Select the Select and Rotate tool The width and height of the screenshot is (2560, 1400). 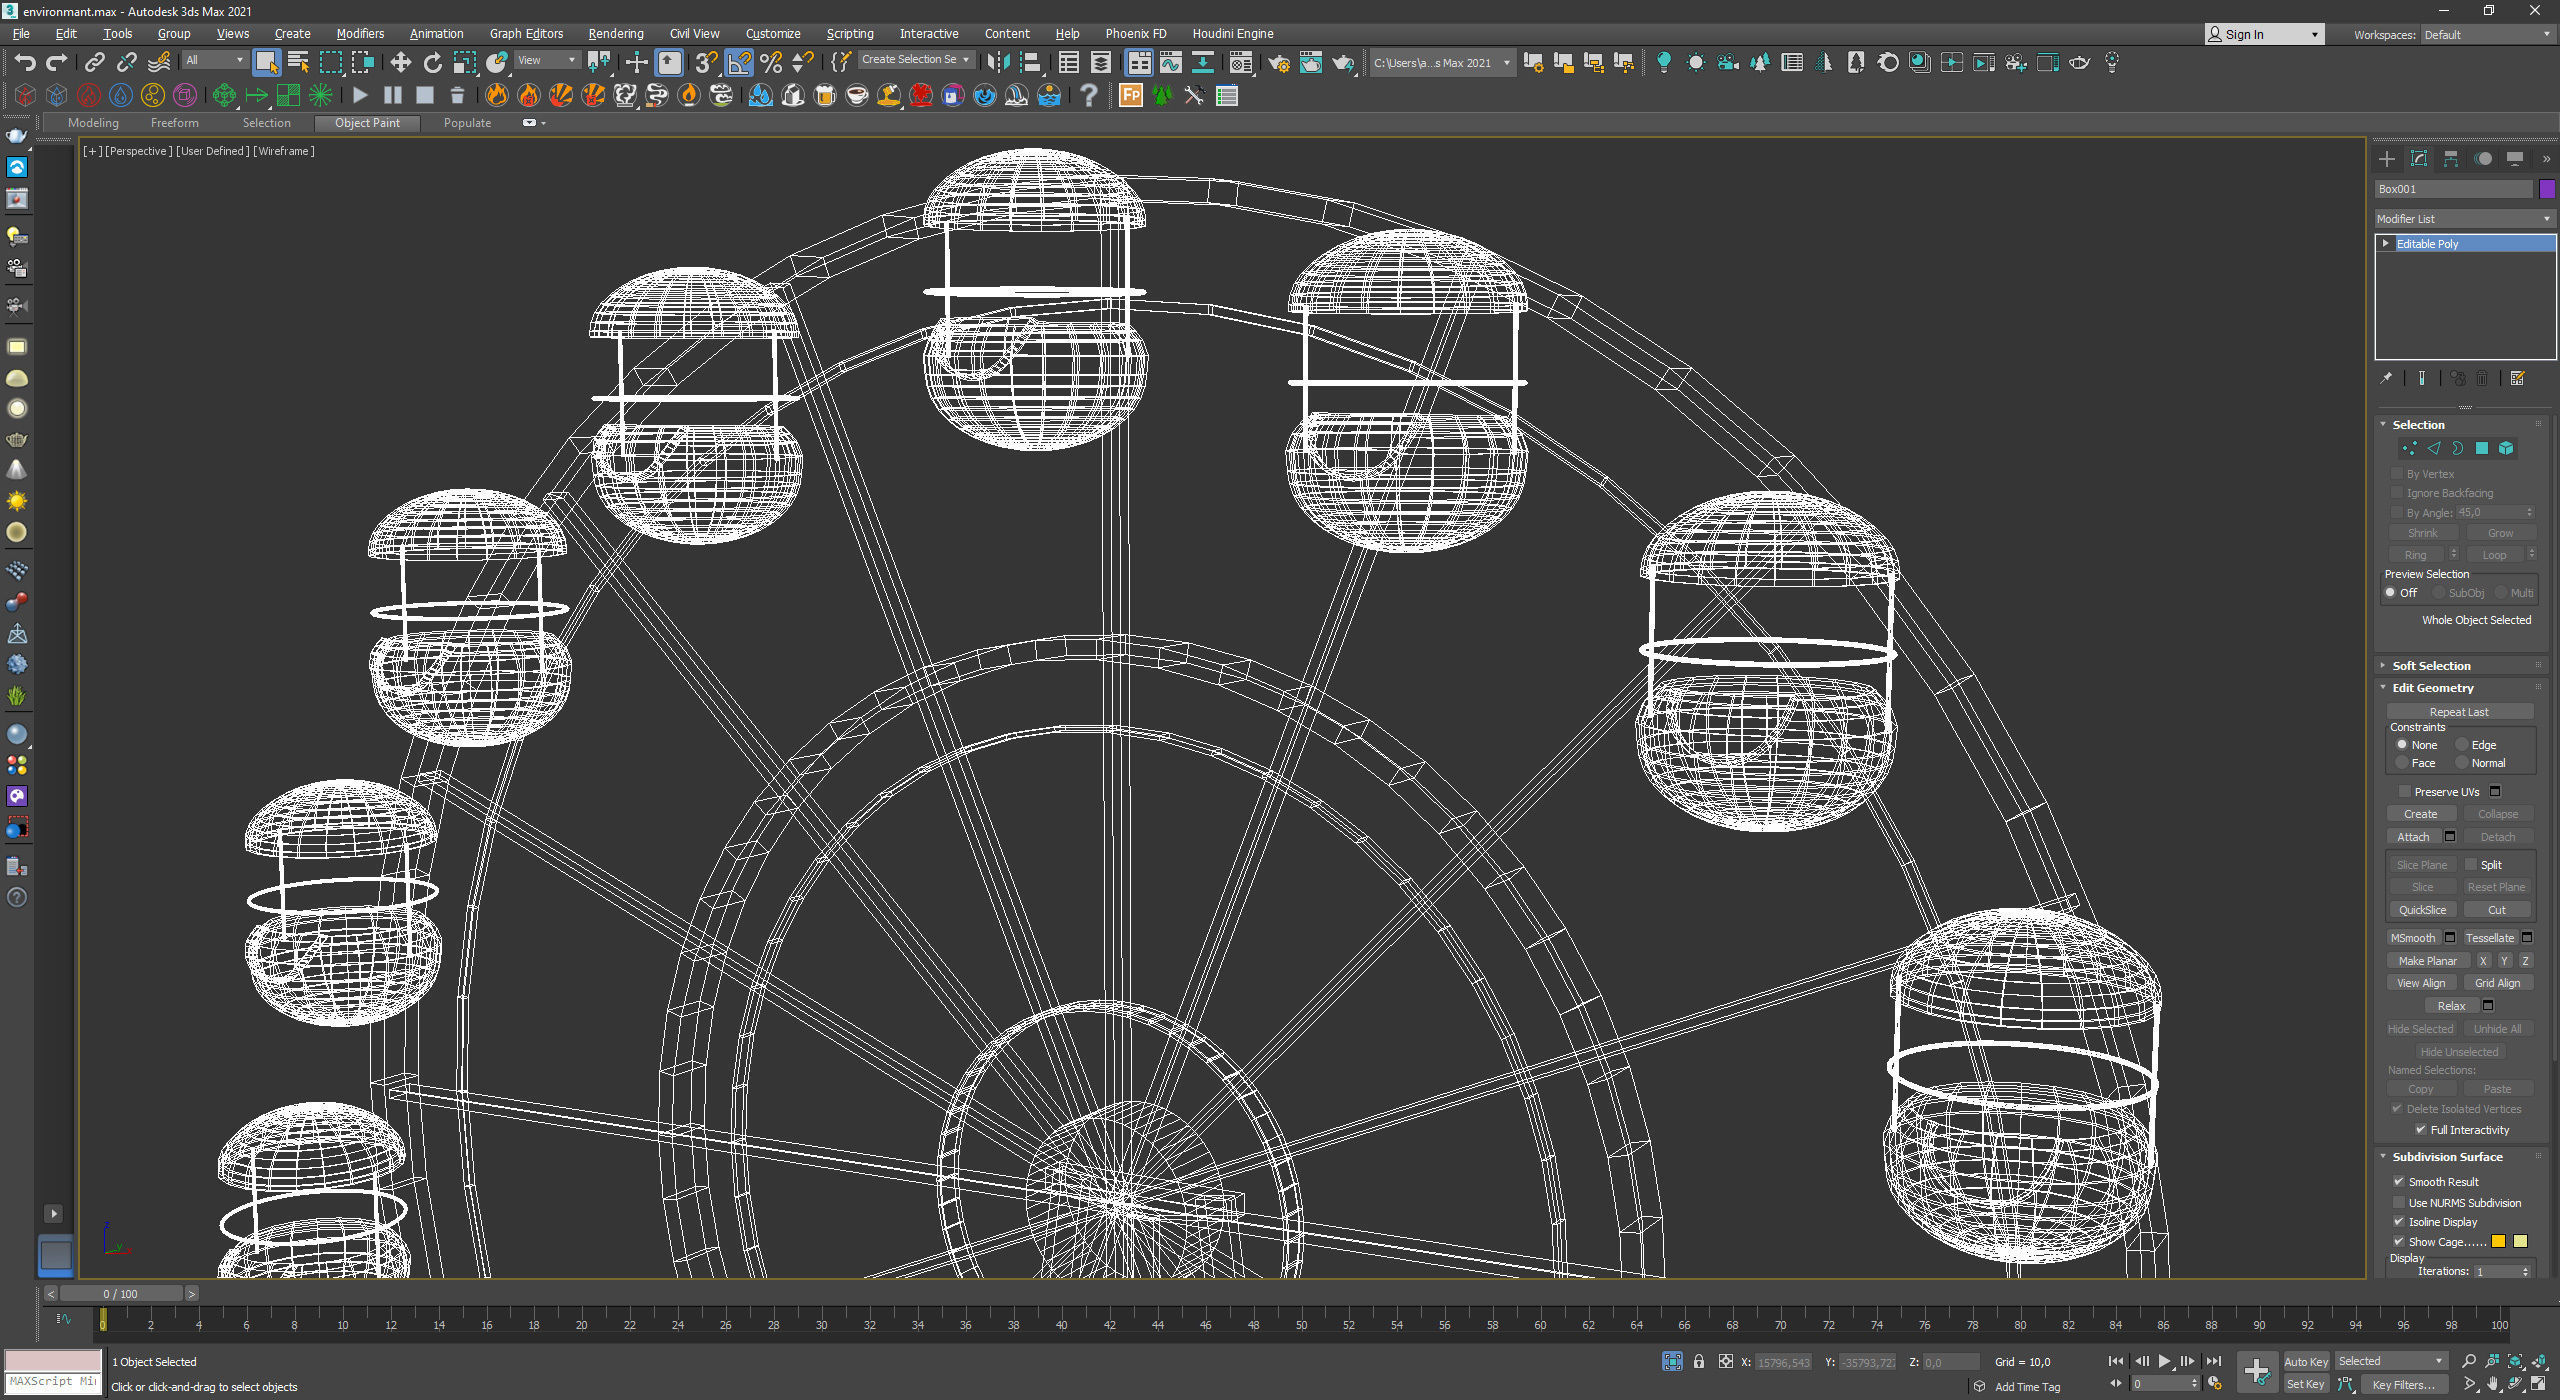(432, 62)
